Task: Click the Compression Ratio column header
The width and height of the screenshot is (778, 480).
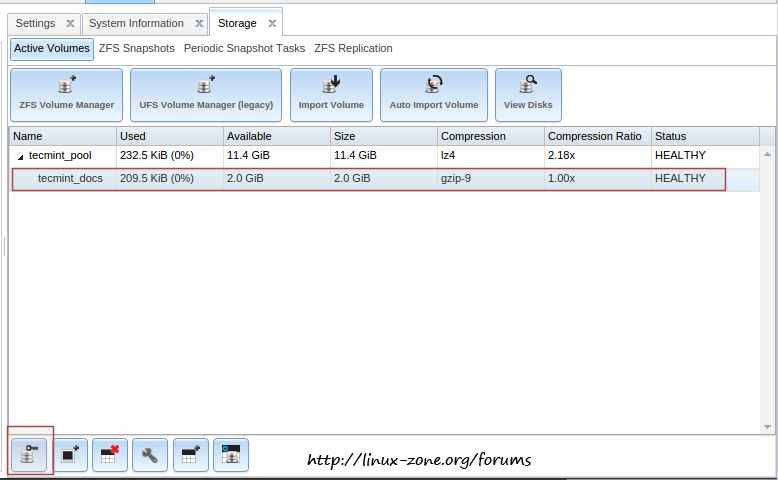Action: 594,136
